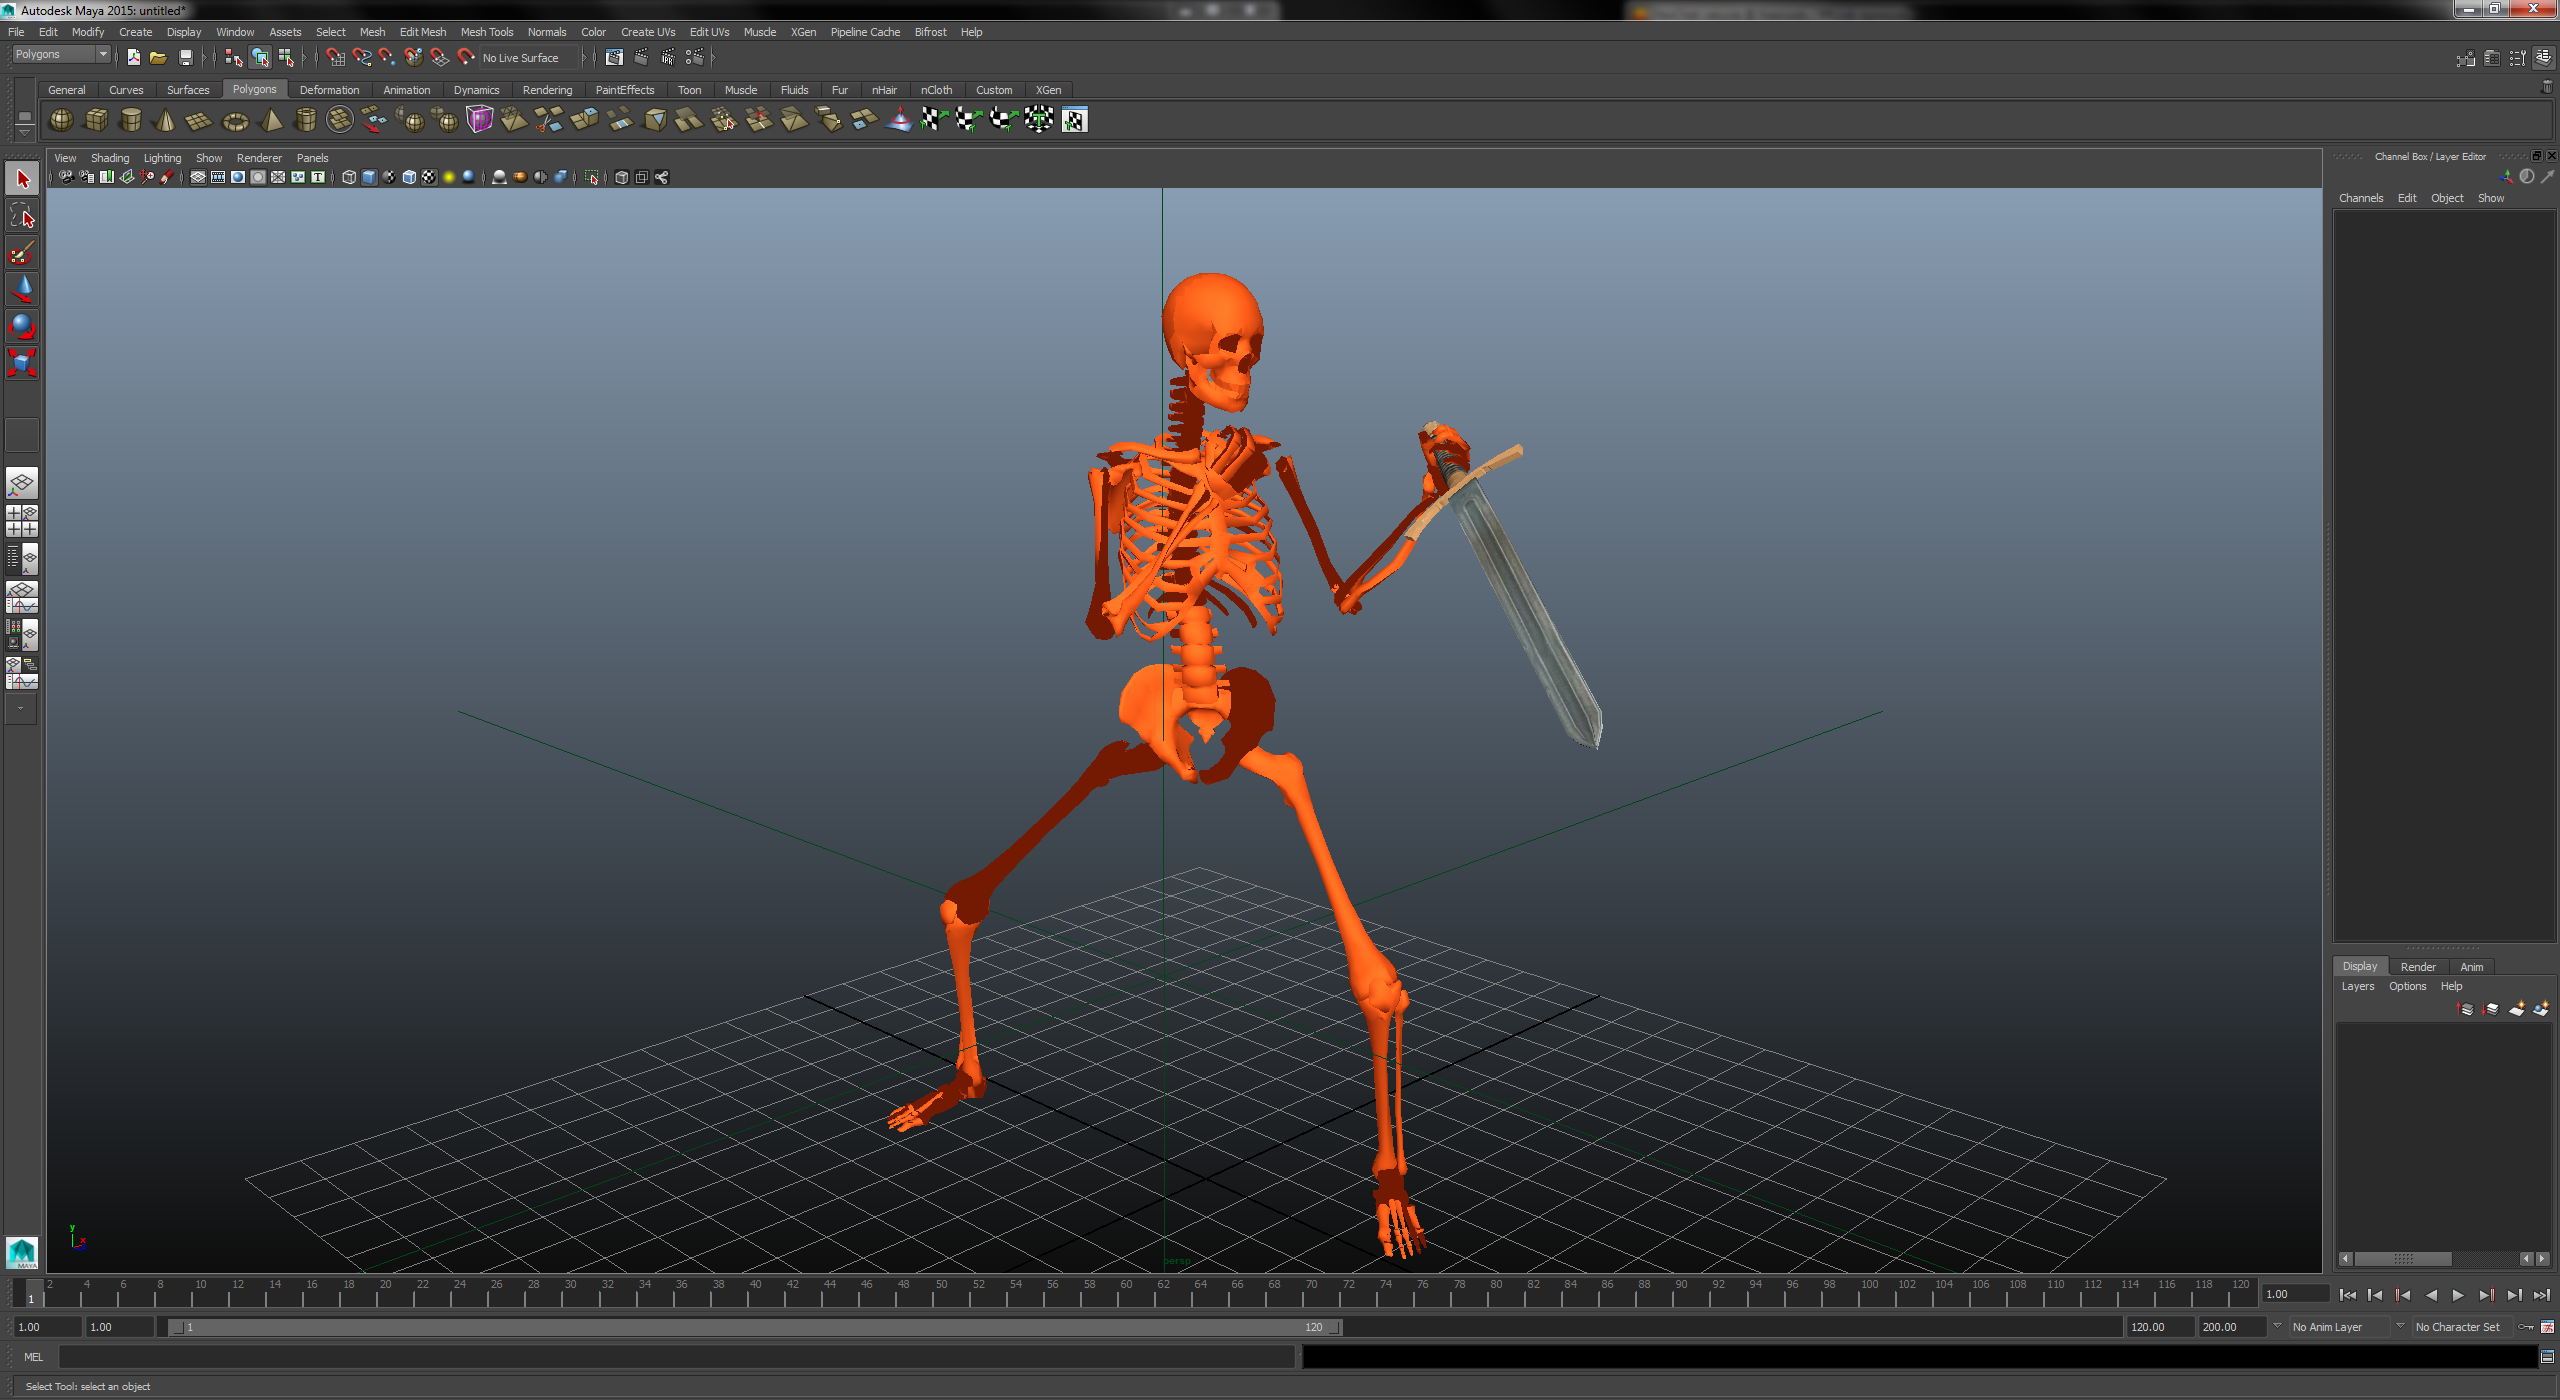This screenshot has width=2560, height=1400.
Task: Toggle Snap to Points magnet
Action: (387, 58)
